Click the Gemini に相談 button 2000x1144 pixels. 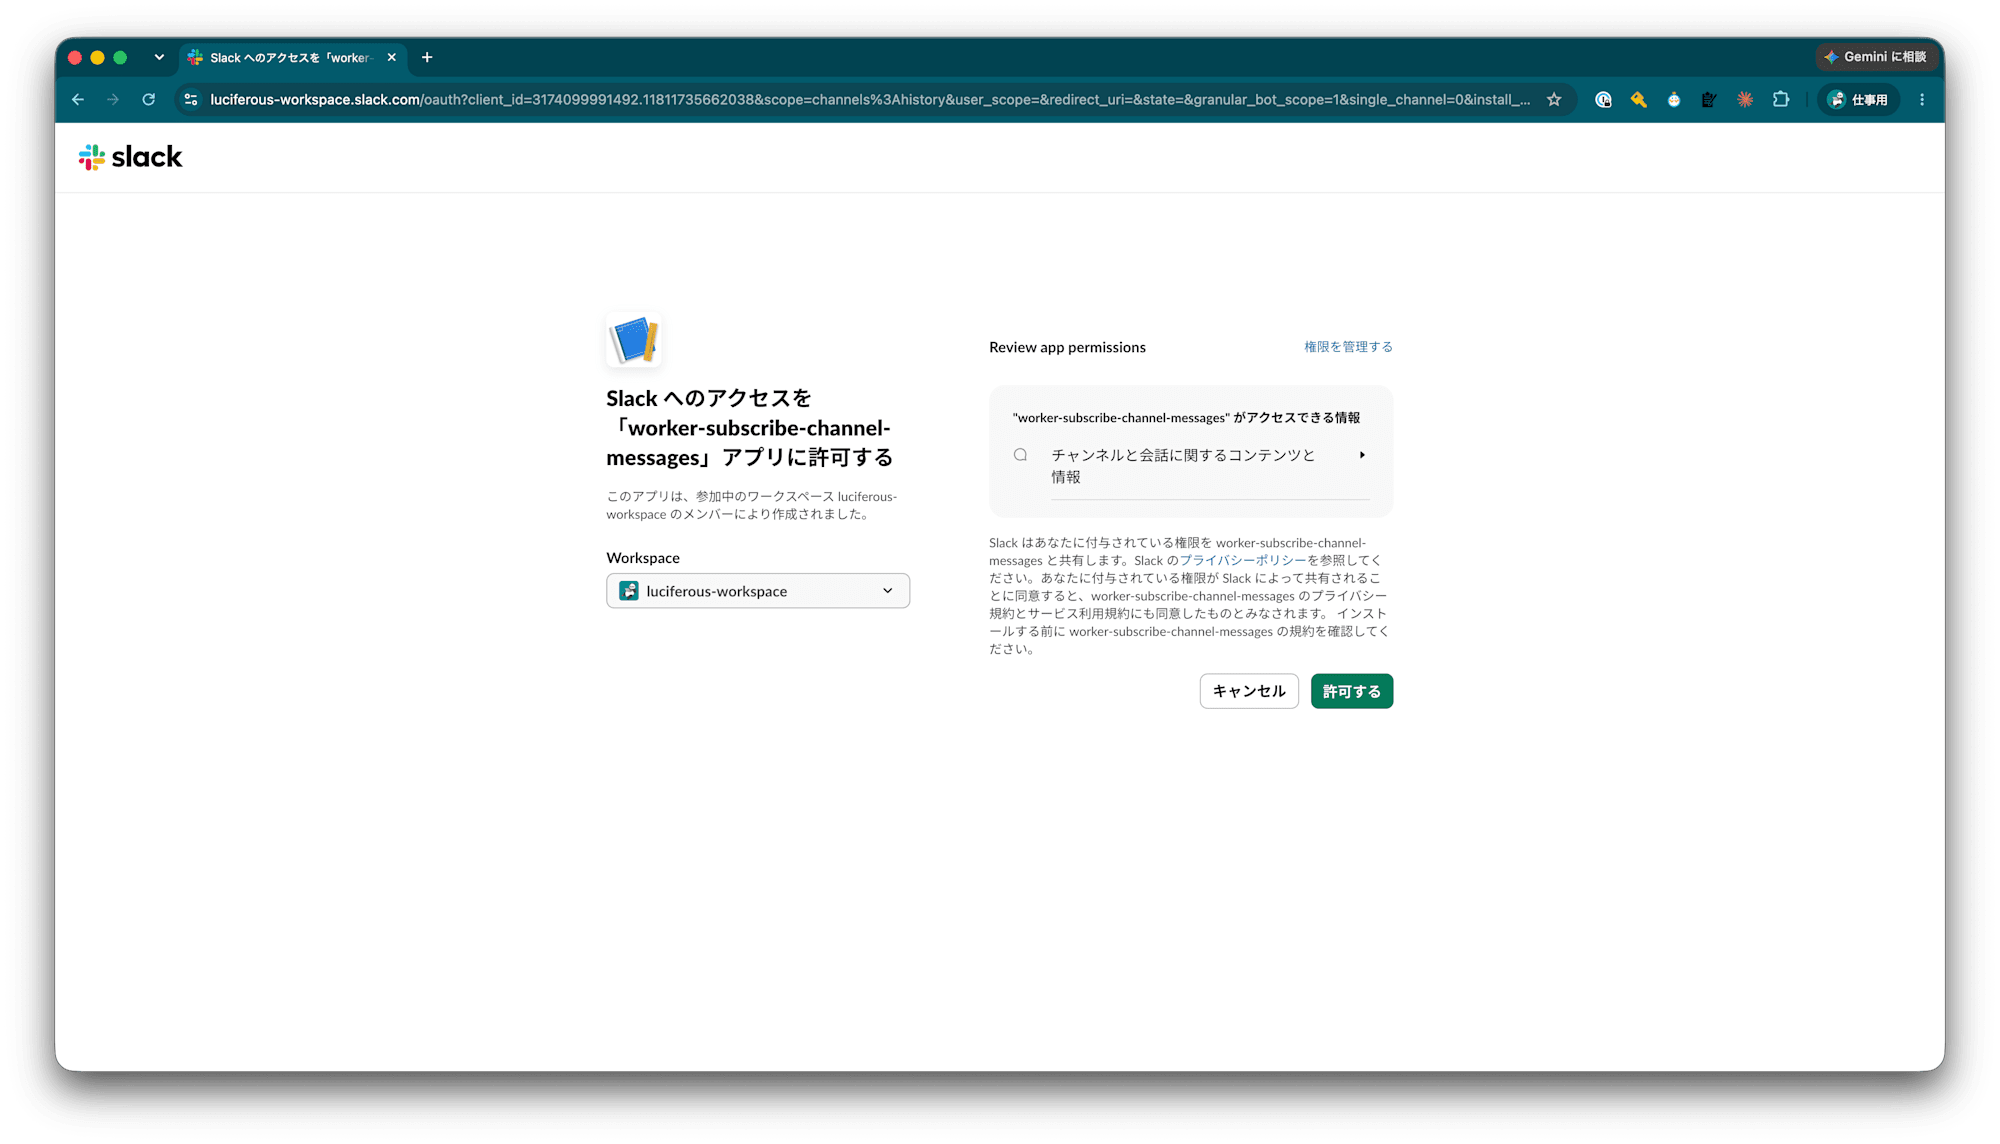1876,57
